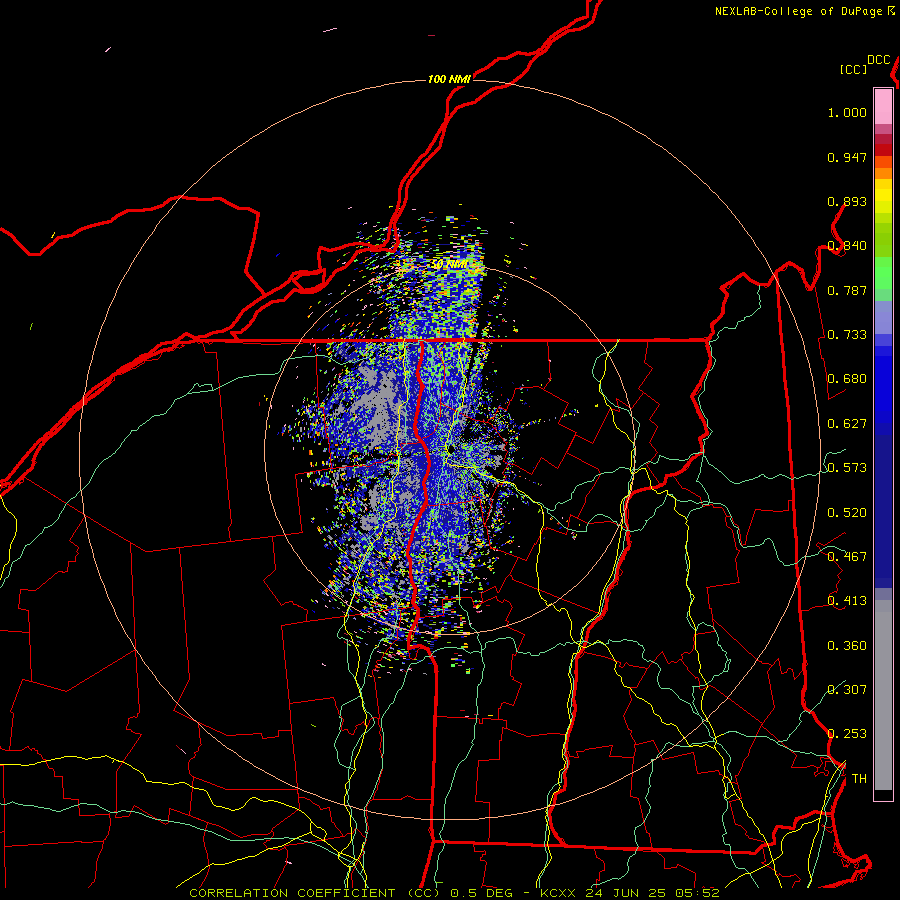Select the 0.733 legend value
The height and width of the screenshot is (900, 900).
(x=847, y=335)
